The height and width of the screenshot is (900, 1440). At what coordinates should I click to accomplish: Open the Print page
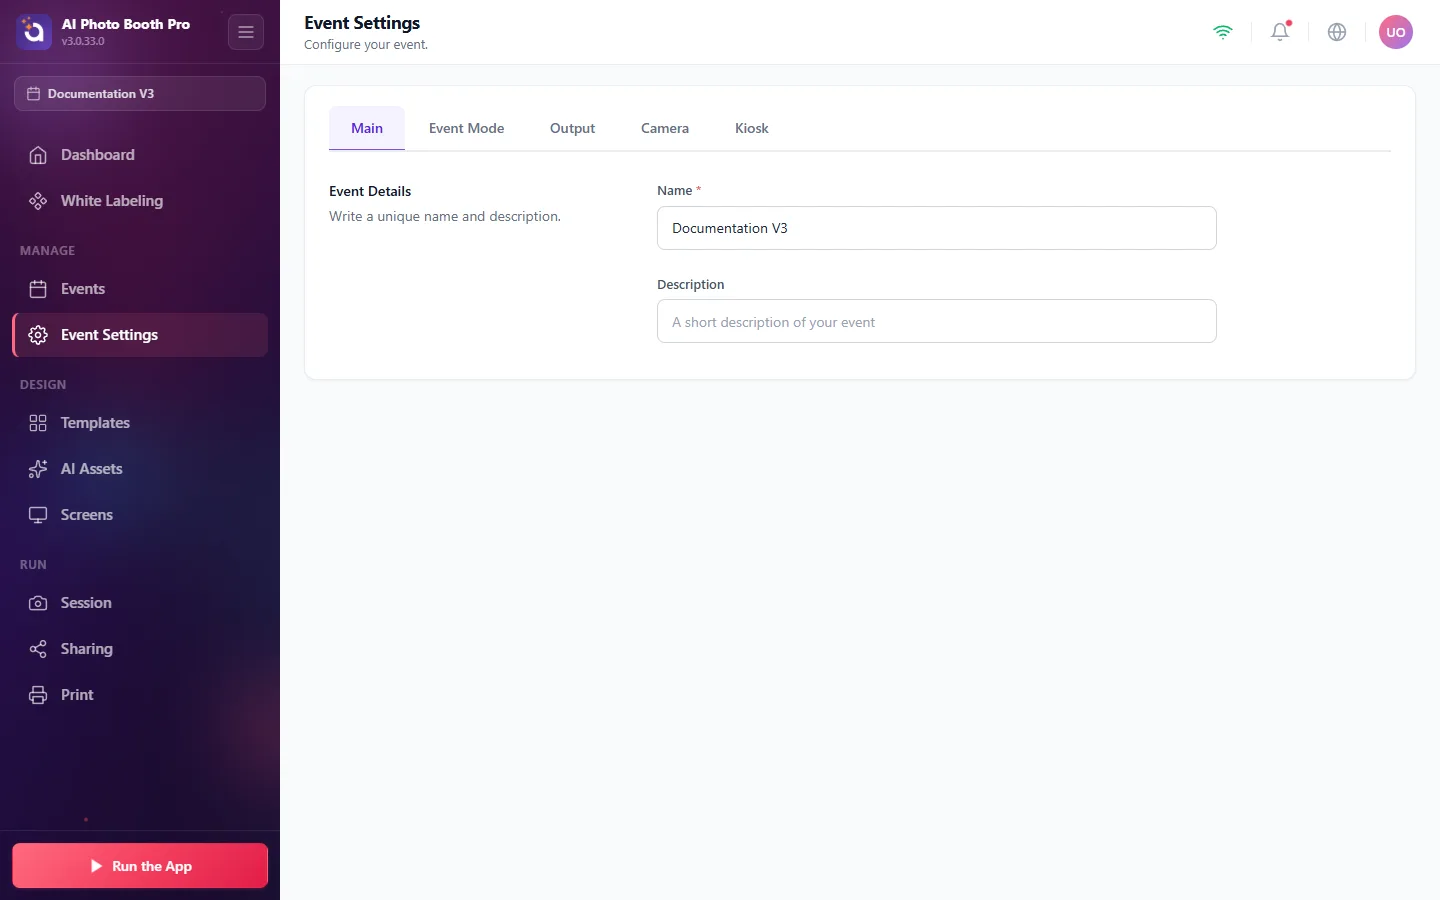click(x=140, y=695)
